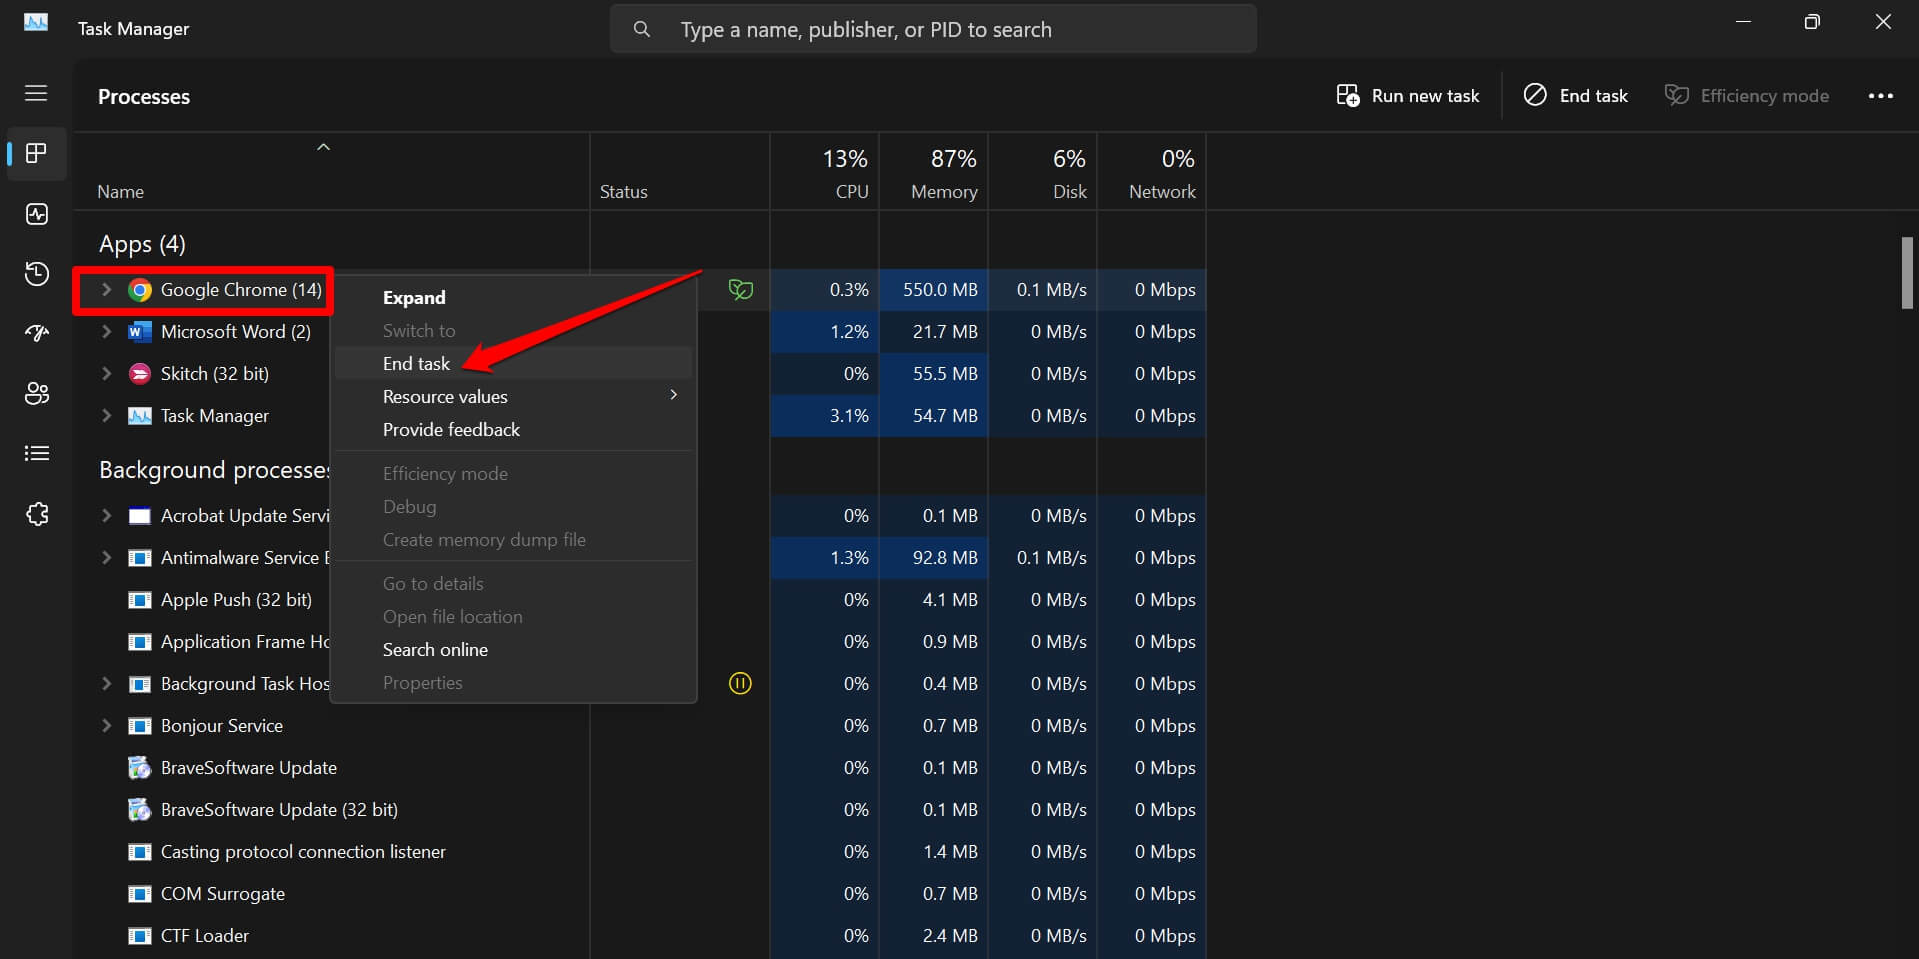Click the Task Manager title bar app icon
This screenshot has height=959, width=1919.
(36, 23)
